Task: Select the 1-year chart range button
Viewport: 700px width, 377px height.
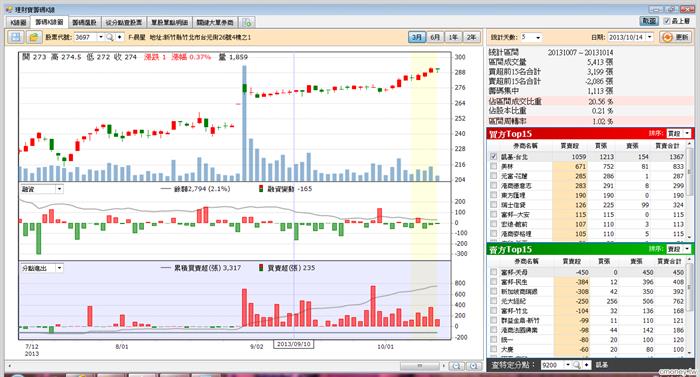Action: coord(454,37)
